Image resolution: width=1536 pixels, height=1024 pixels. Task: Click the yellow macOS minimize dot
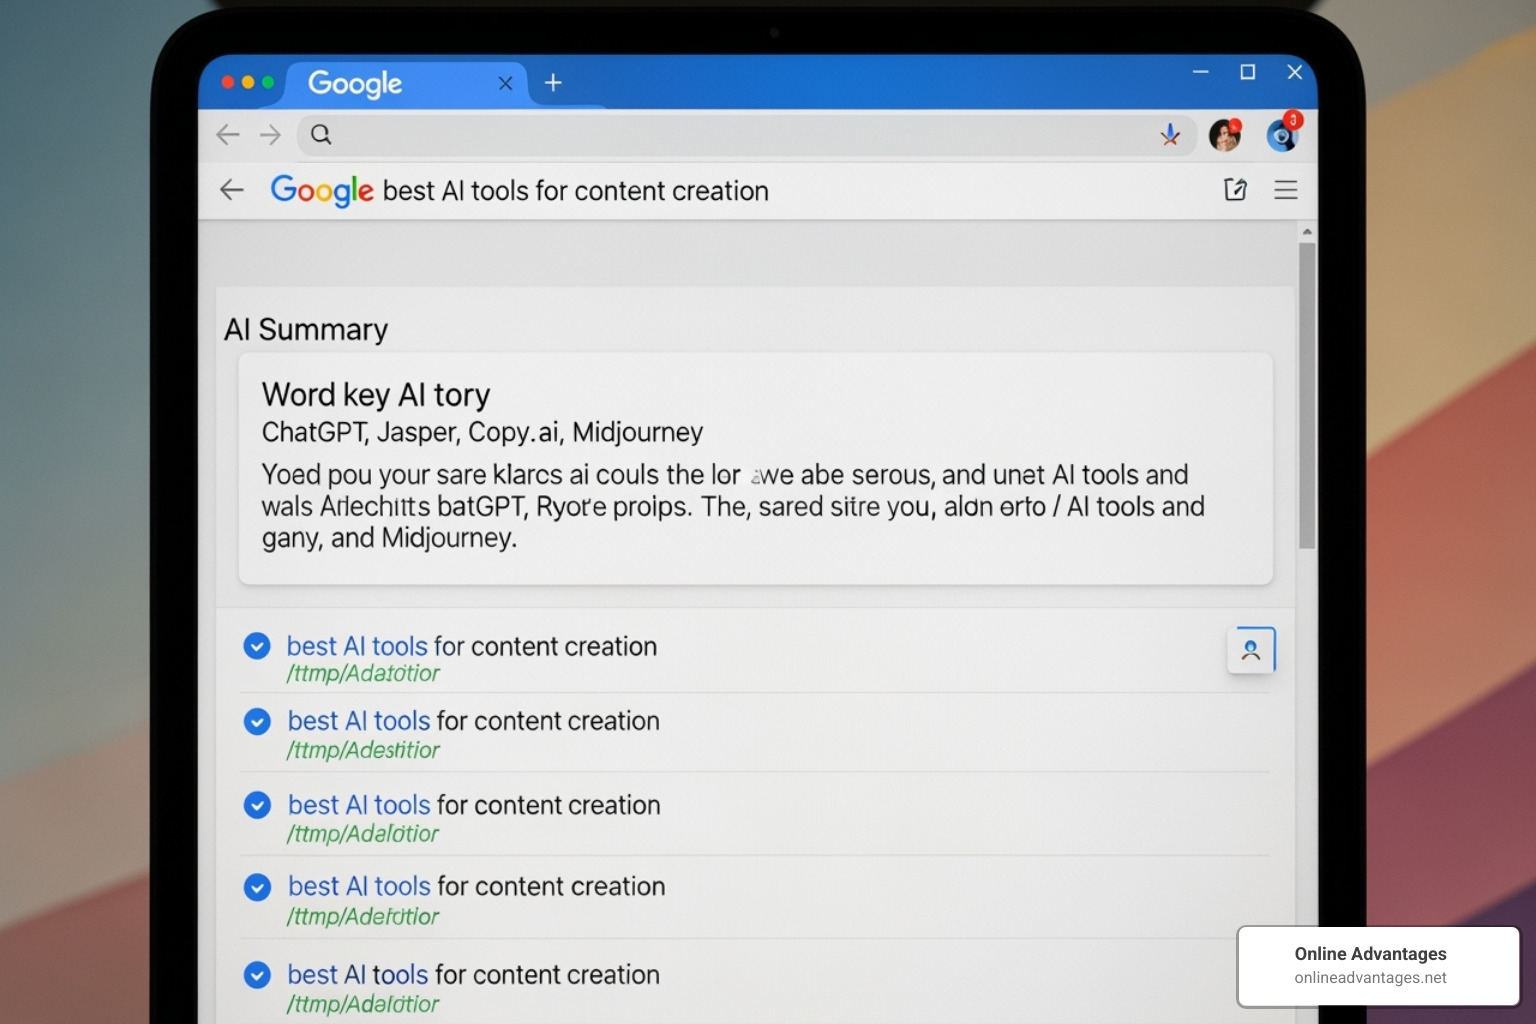(248, 82)
